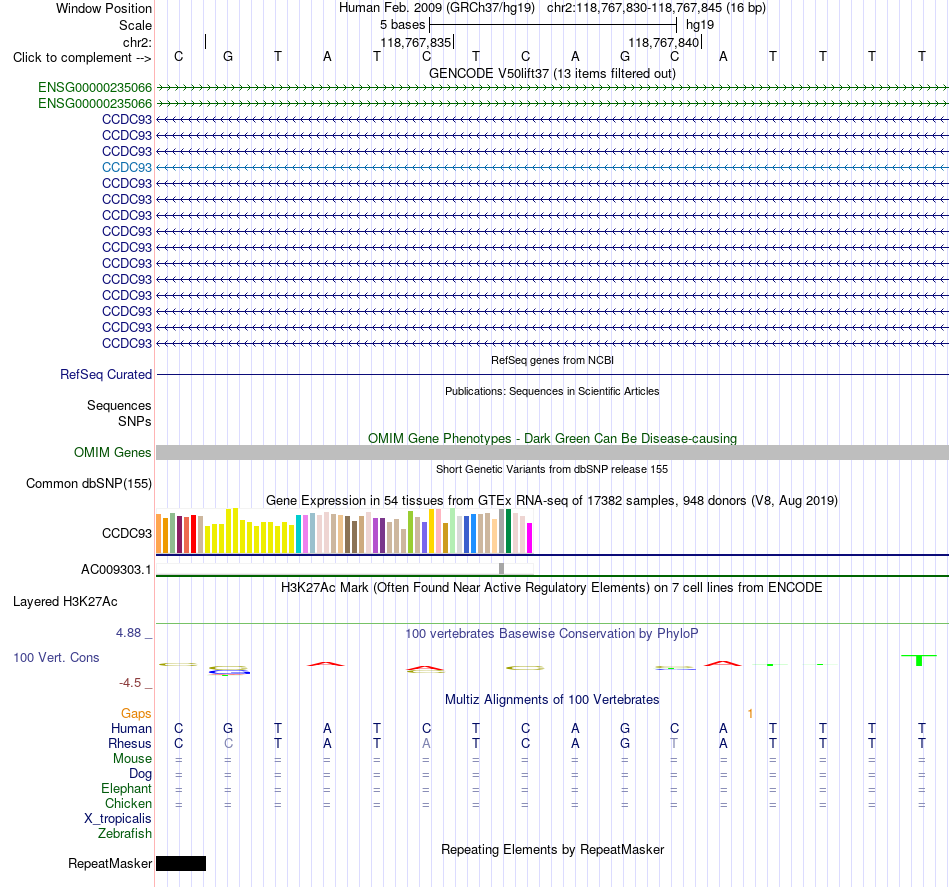The height and width of the screenshot is (887, 950).
Task: Click the gray mismatched 'A' in the Rhesus row
Action: pyautogui.click(x=426, y=743)
